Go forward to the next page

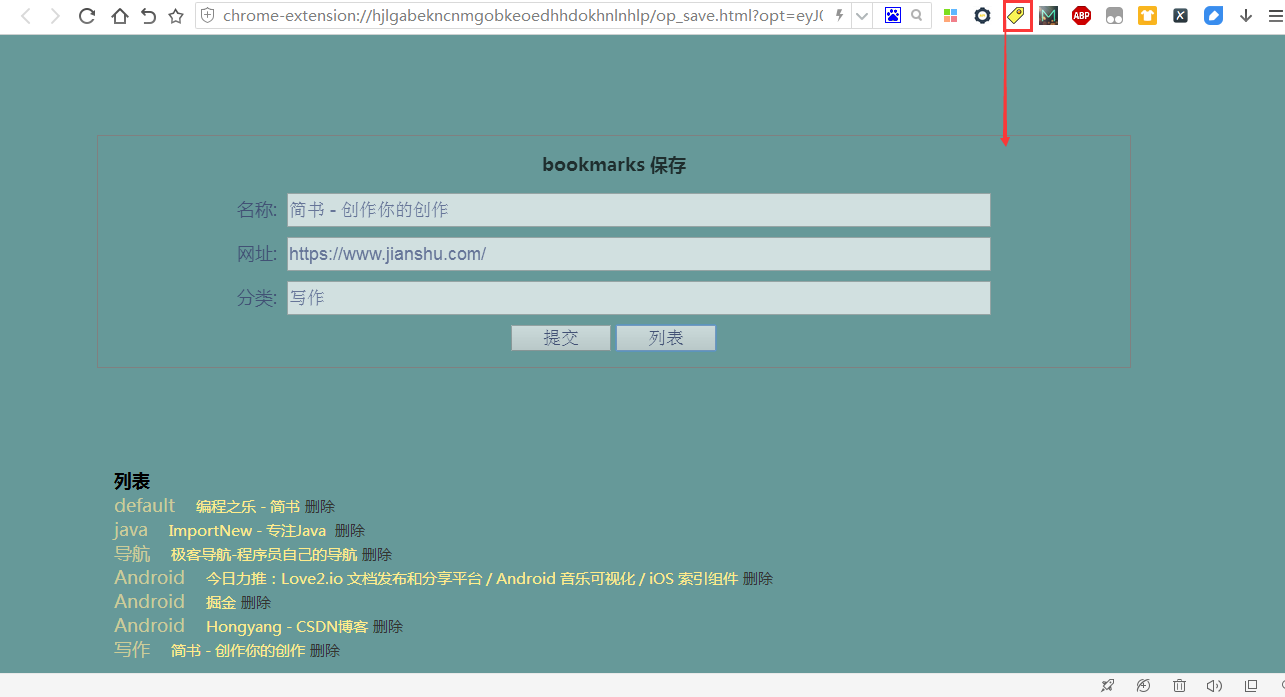(55, 16)
